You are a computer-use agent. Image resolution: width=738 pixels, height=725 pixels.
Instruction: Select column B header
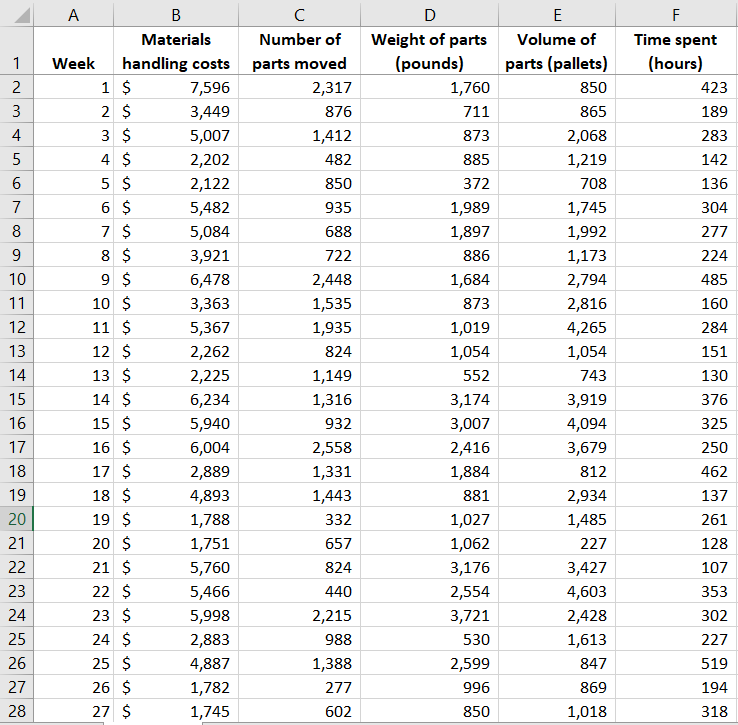pos(176,15)
